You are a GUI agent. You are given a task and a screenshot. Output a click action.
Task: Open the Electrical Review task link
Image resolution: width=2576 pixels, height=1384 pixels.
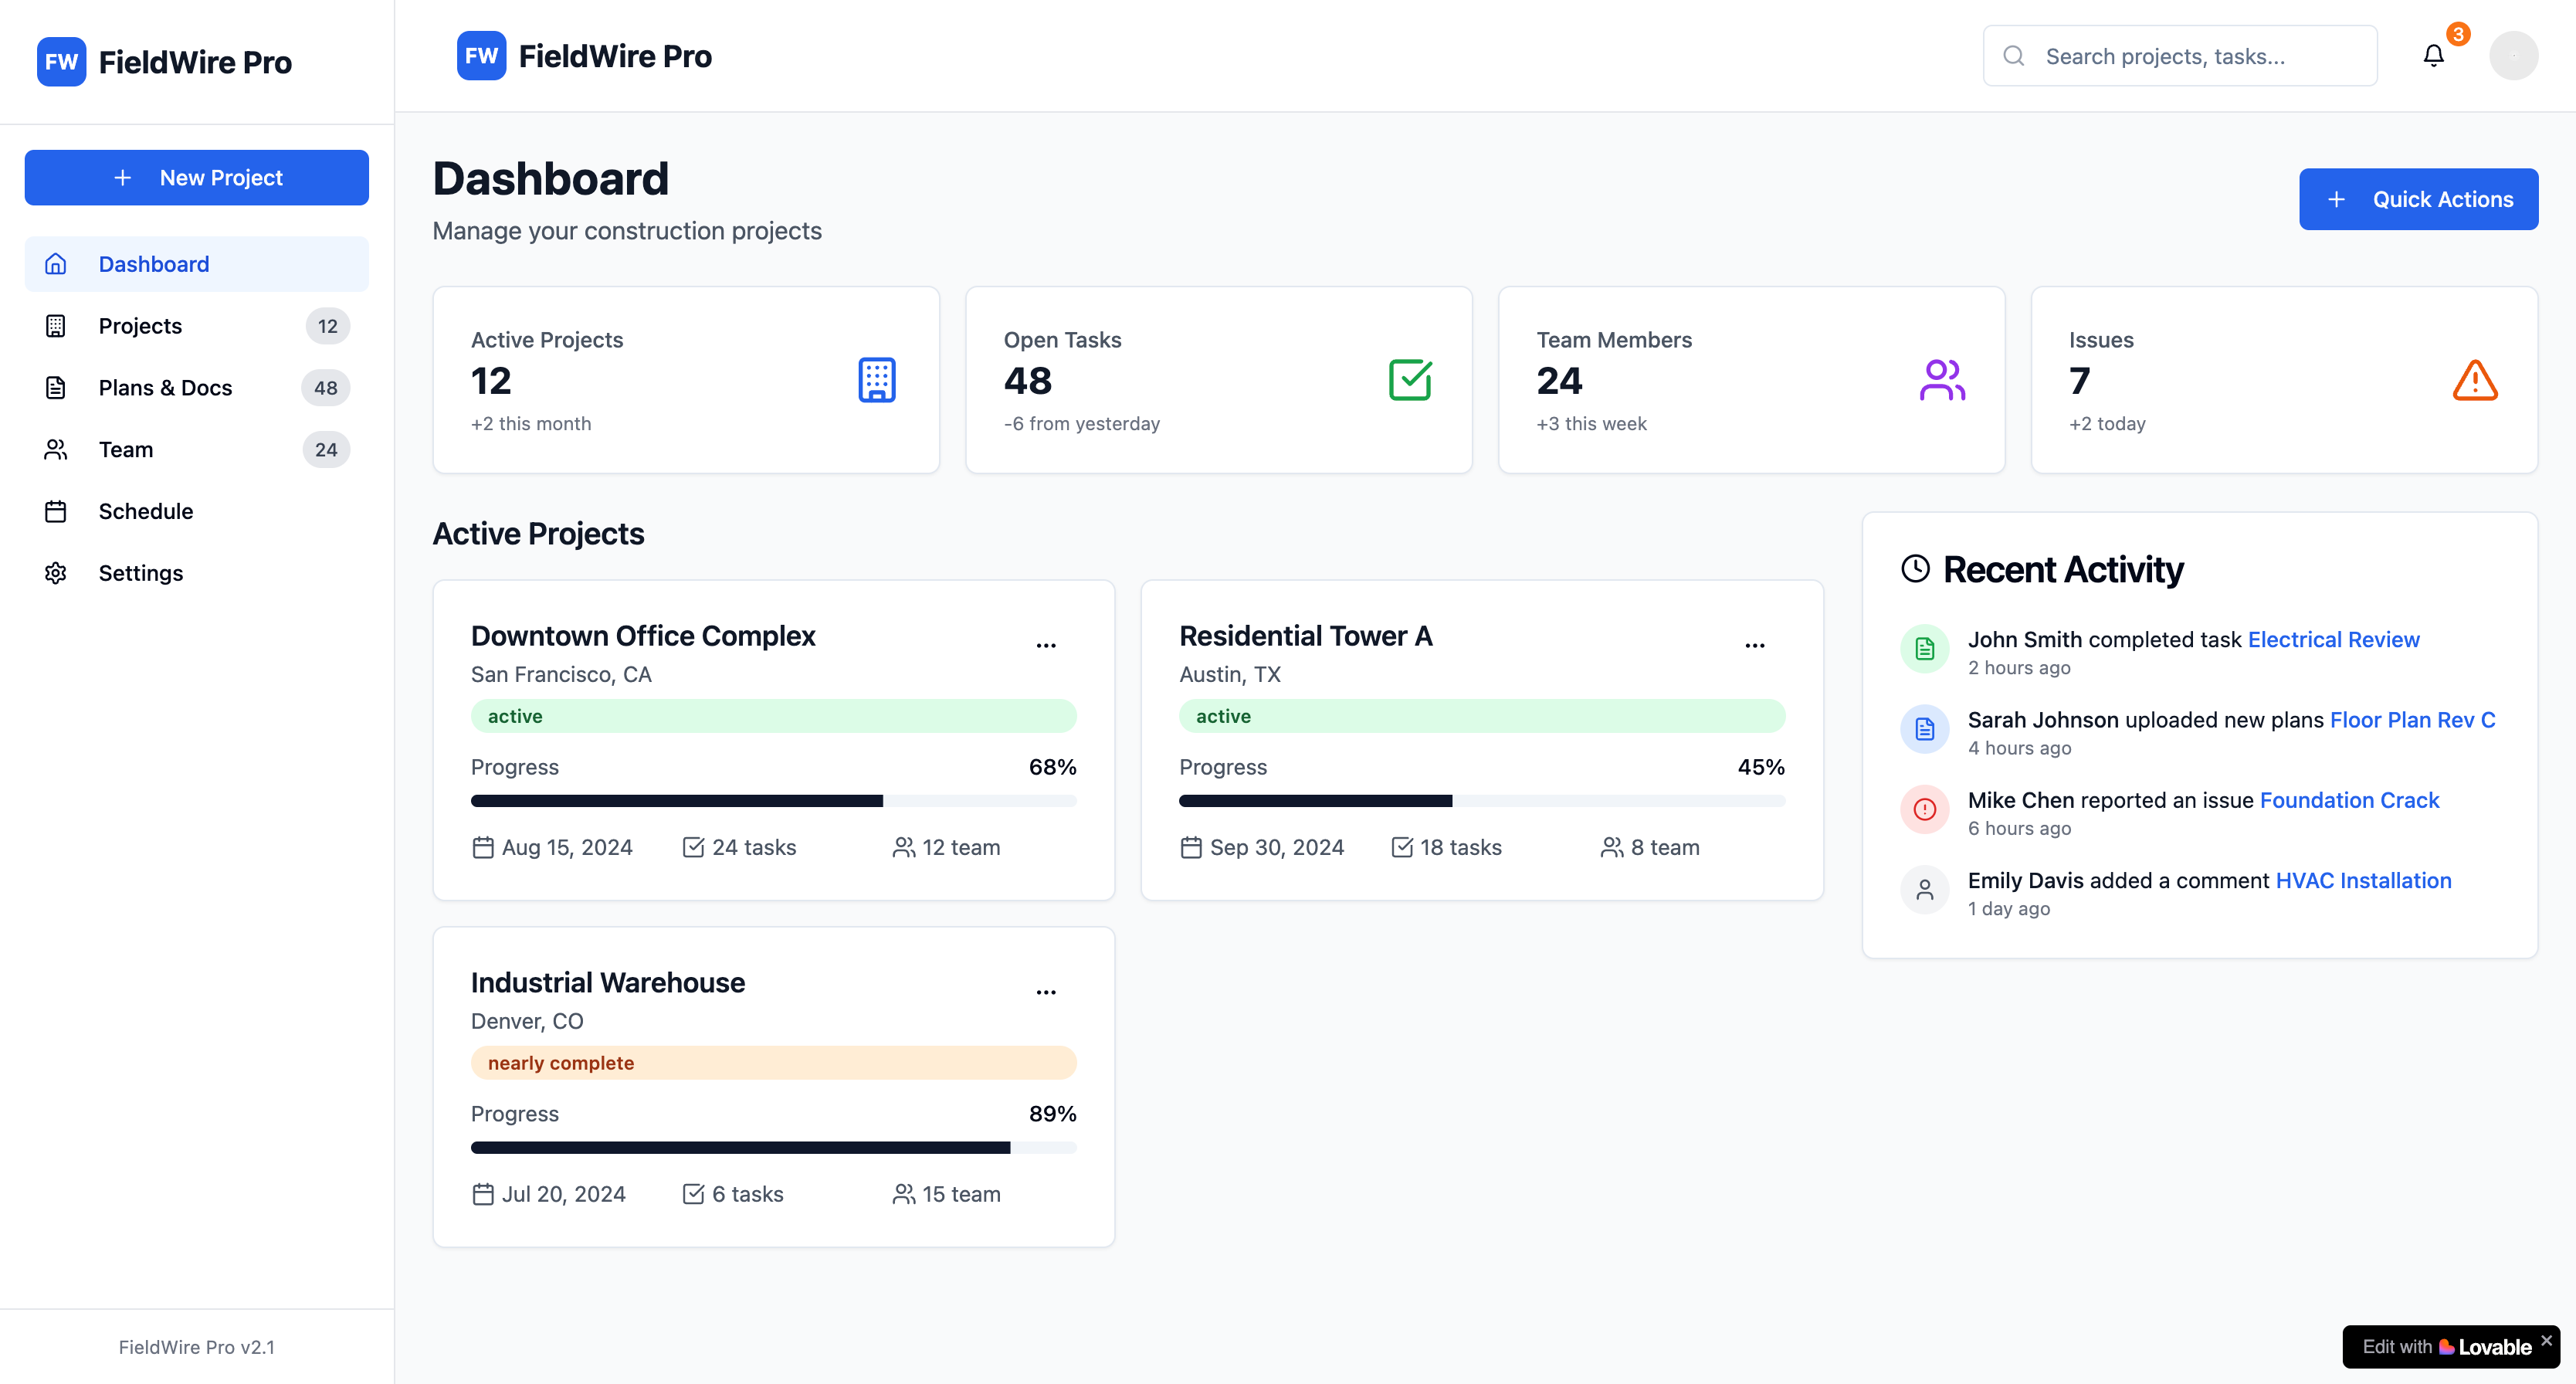[x=2333, y=640]
